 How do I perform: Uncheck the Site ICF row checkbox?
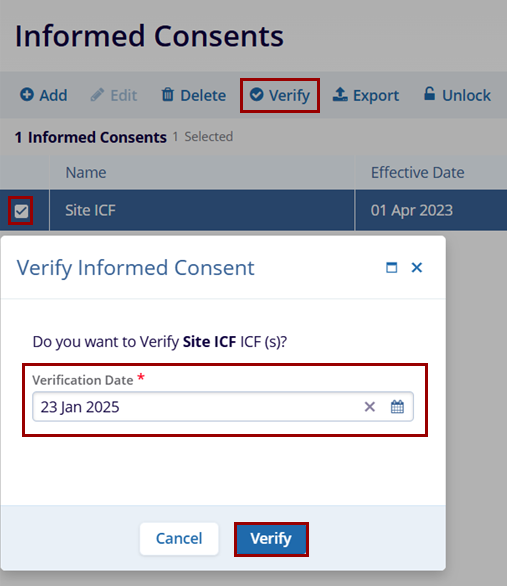click(21, 211)
